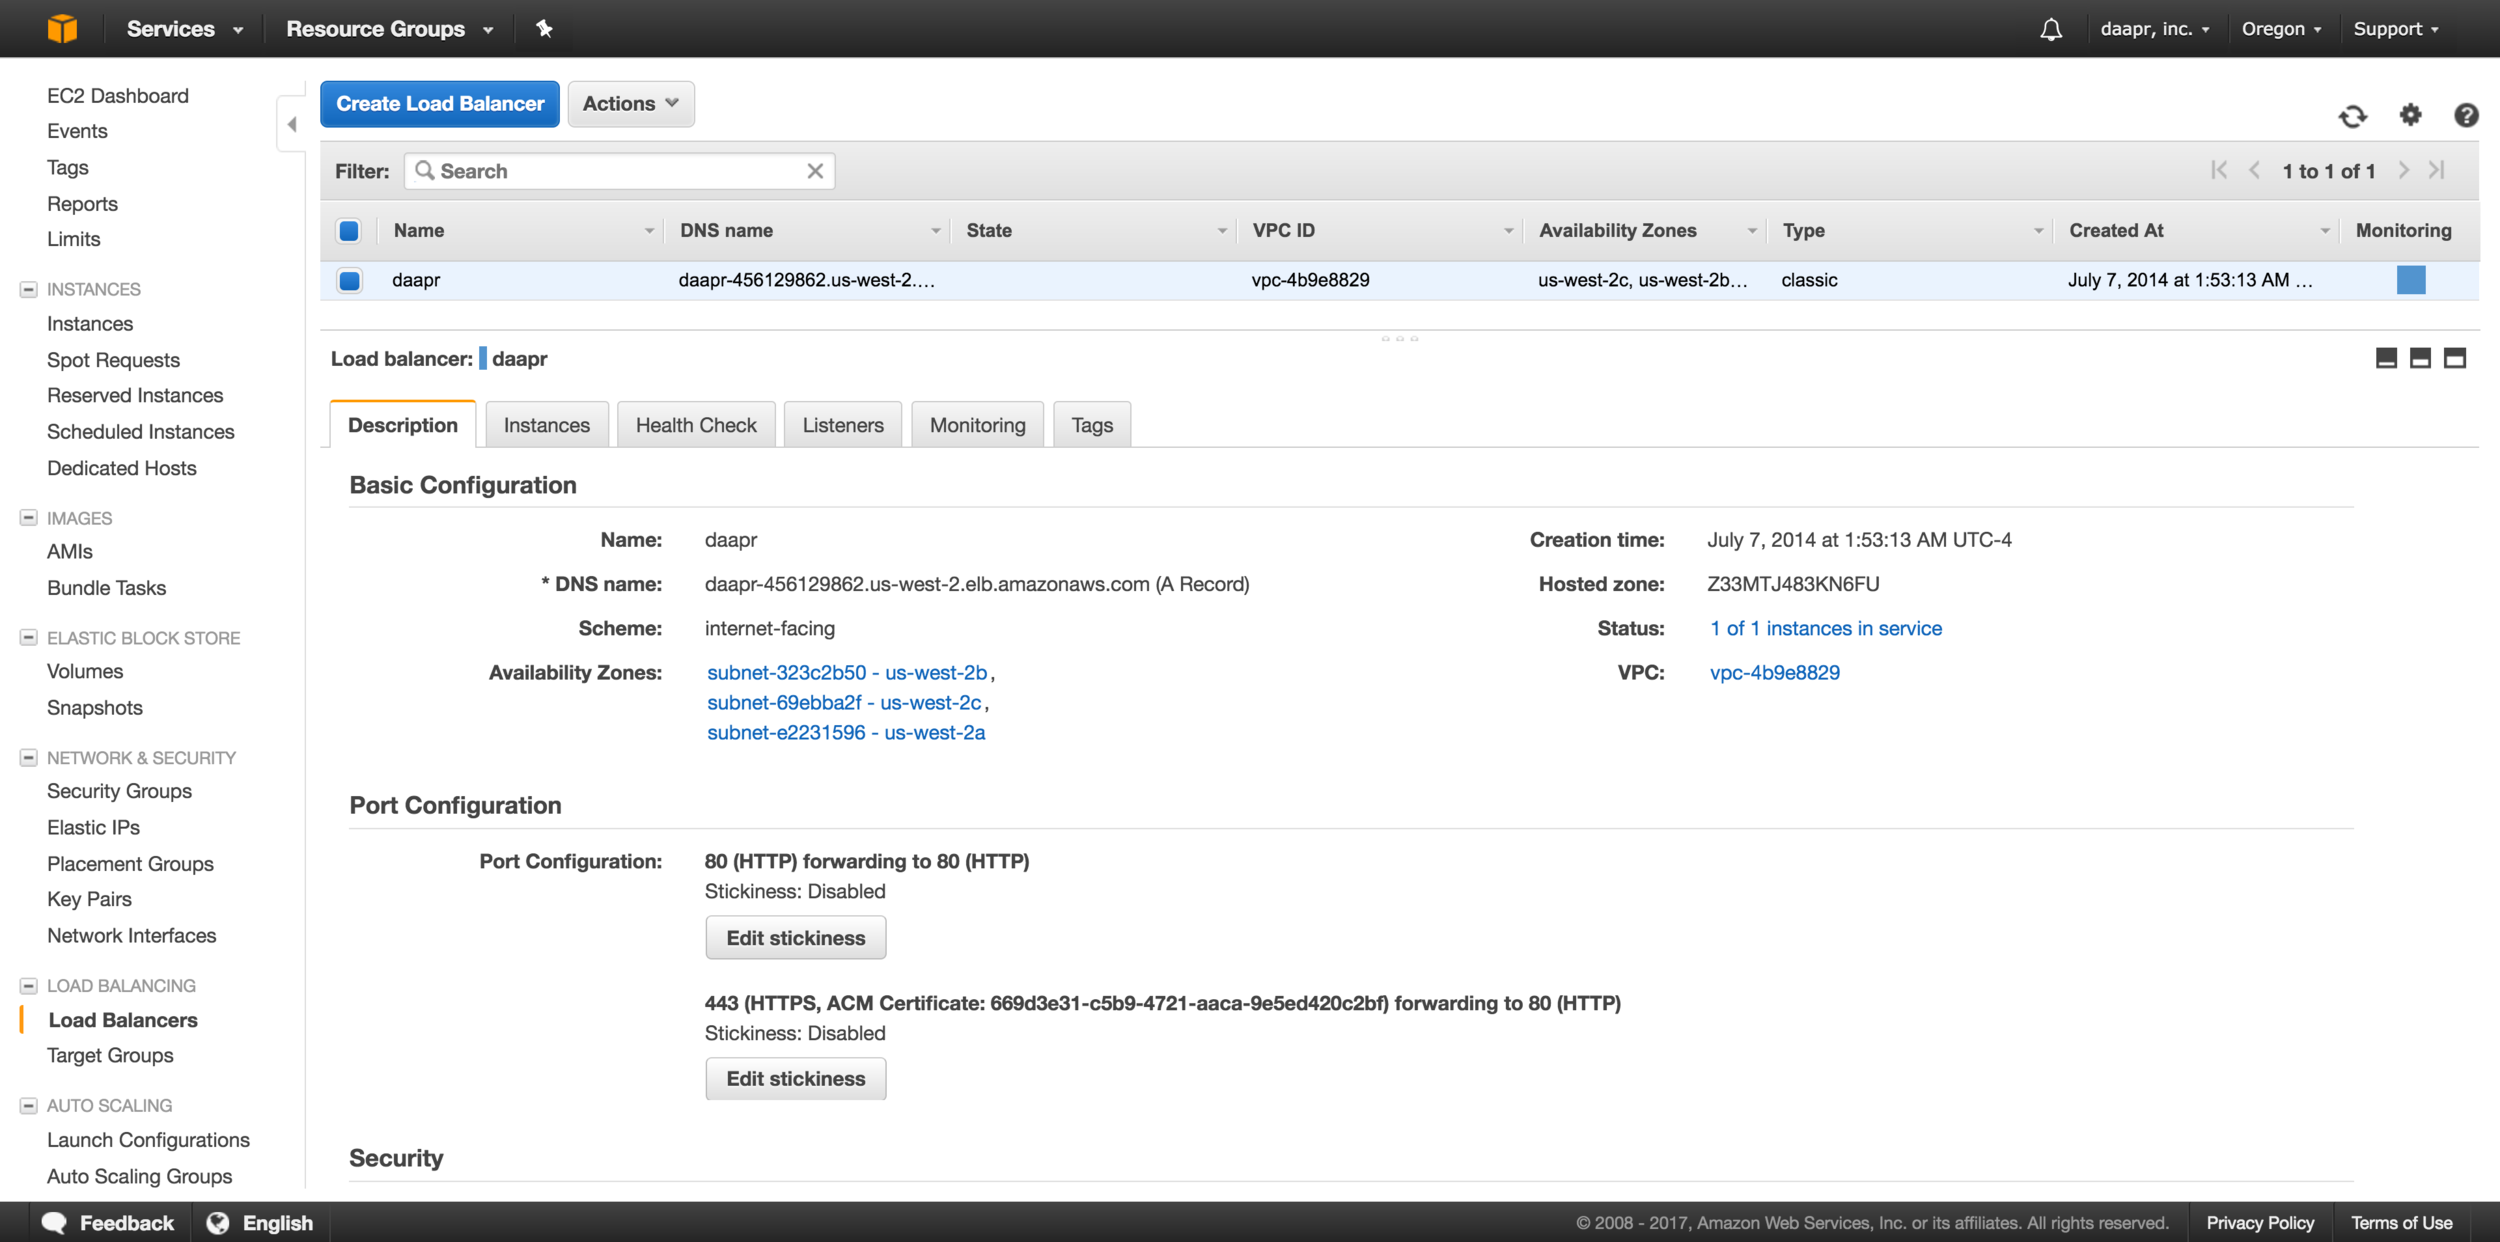2500x1242 pixels.
Task: Open the 1 of 1 instances in service link
Action: (x=1826, y=629)
